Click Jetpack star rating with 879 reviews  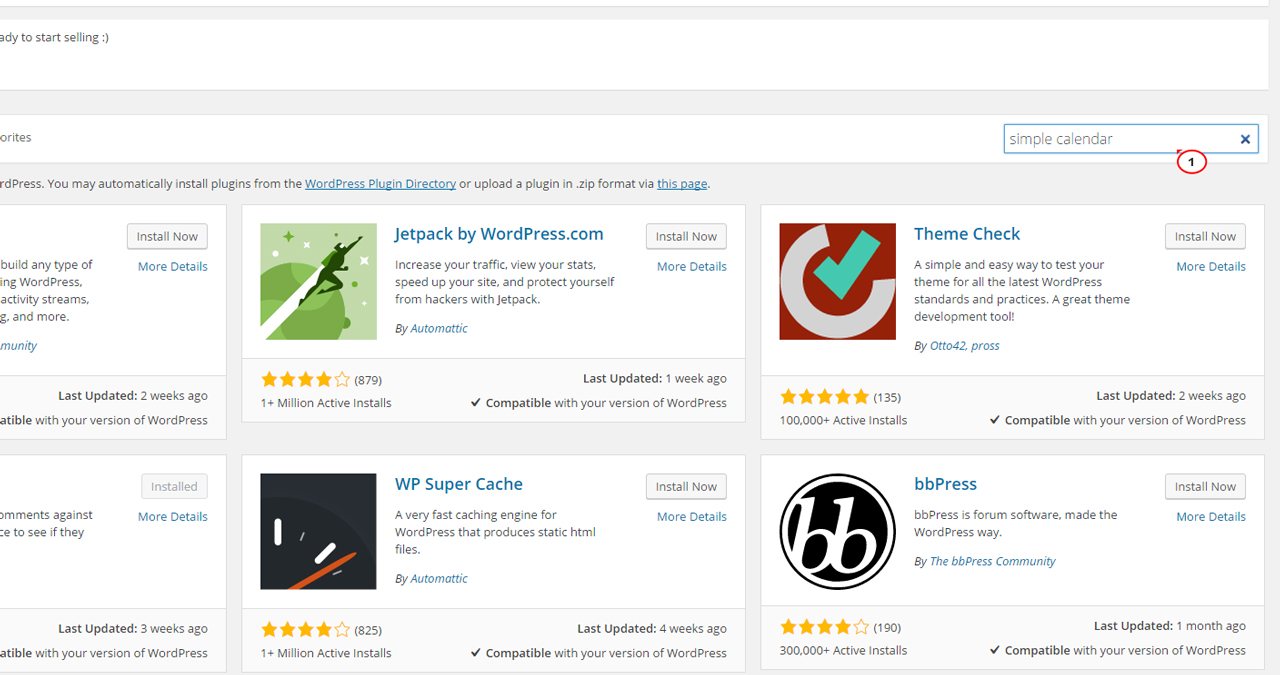point(306,380)
